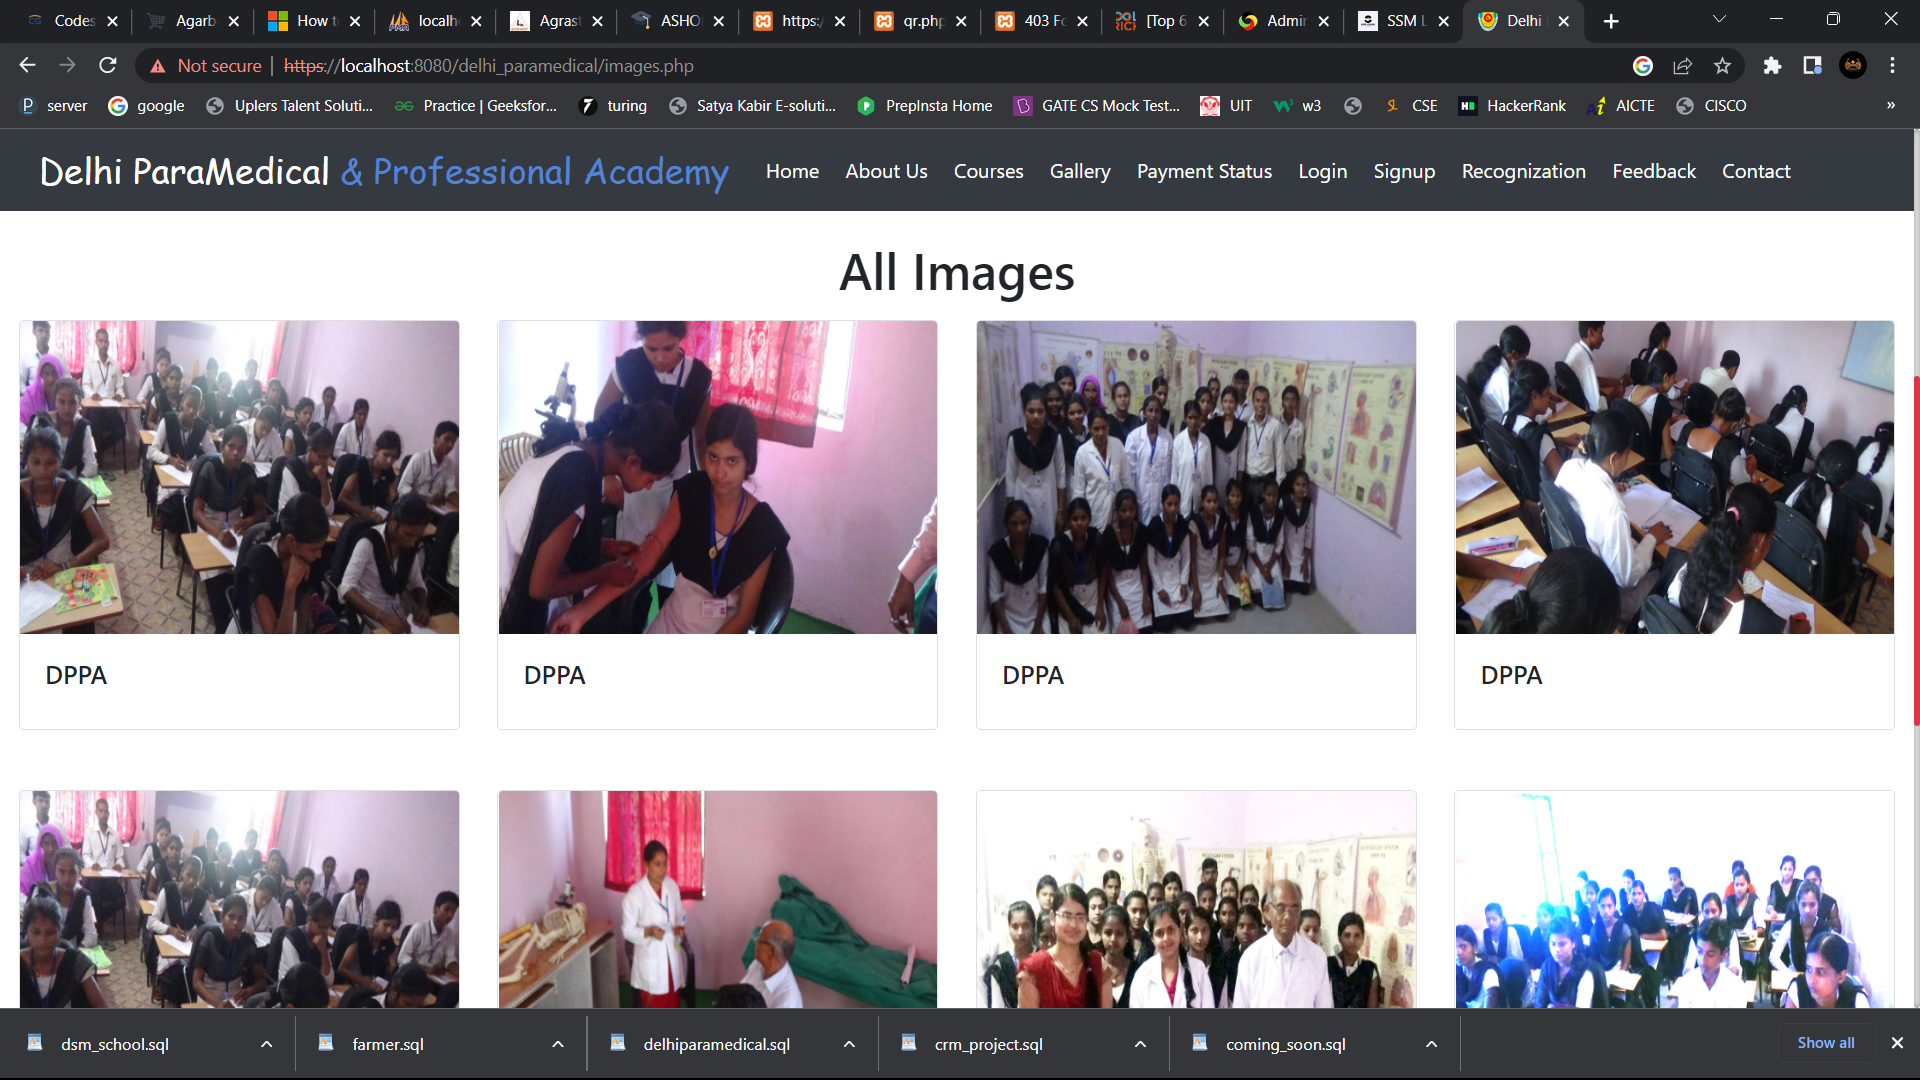This screenshot has width=1920, height=1080.
Task: Open the Courses page
Action: 988,171
